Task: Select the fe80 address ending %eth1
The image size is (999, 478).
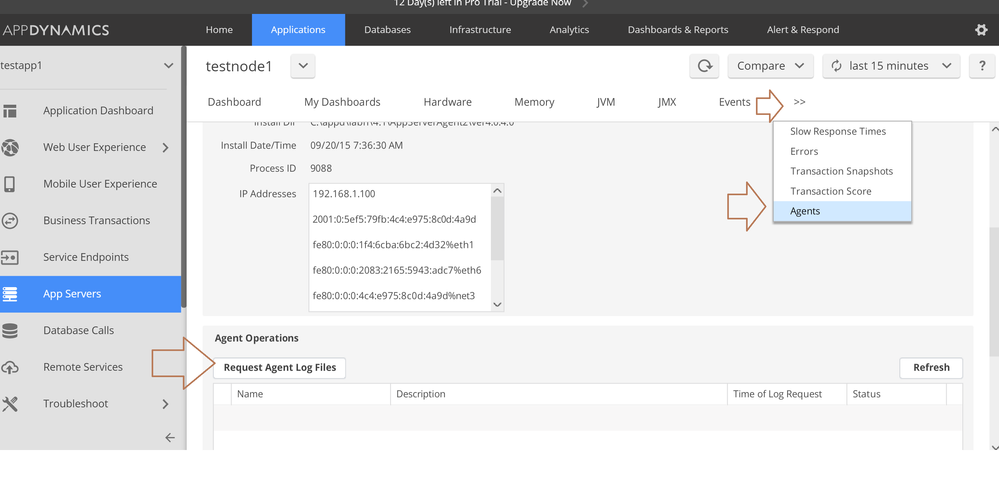Action: coord(393,245)
